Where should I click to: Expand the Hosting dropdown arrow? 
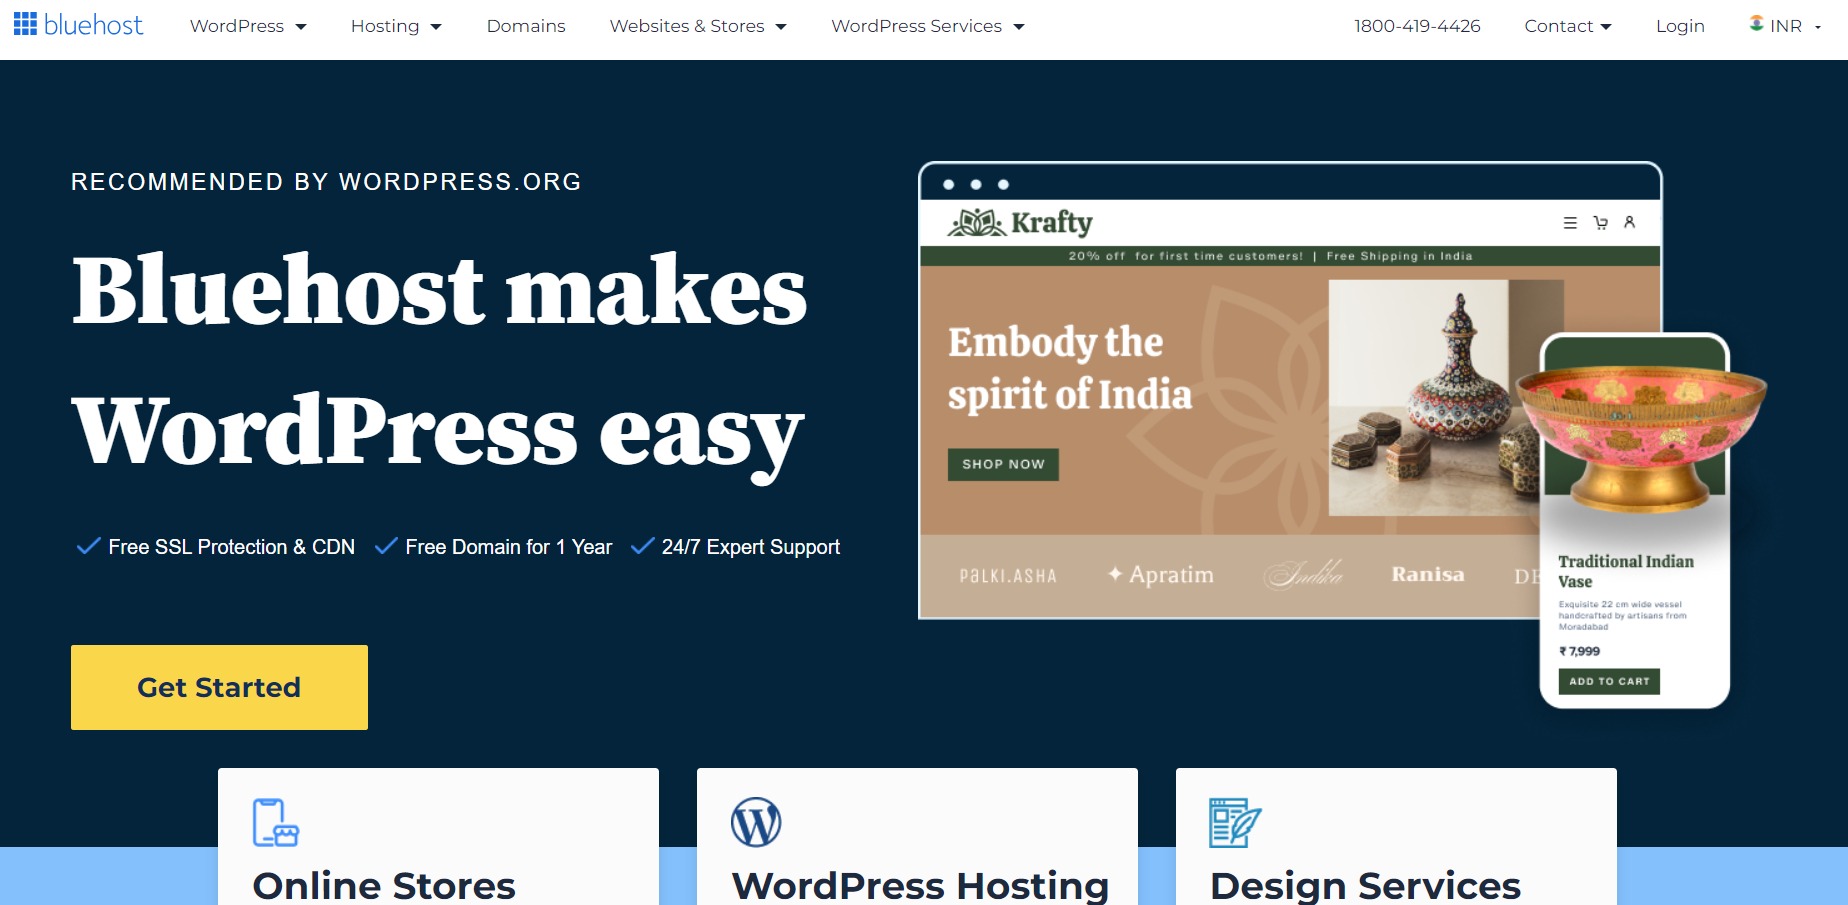436,27
